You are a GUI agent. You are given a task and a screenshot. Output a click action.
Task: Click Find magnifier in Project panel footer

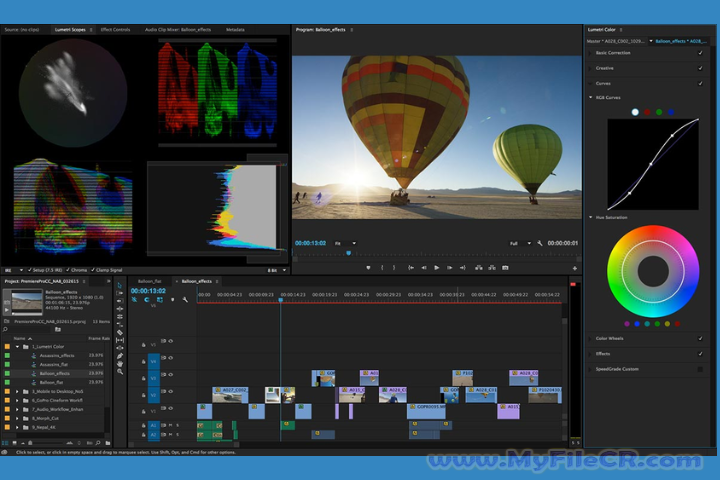(x=98, y=443)
